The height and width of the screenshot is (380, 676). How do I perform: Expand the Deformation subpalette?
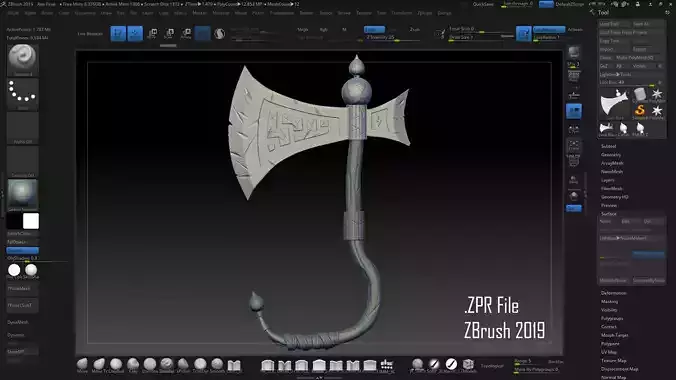click(613, 293)
